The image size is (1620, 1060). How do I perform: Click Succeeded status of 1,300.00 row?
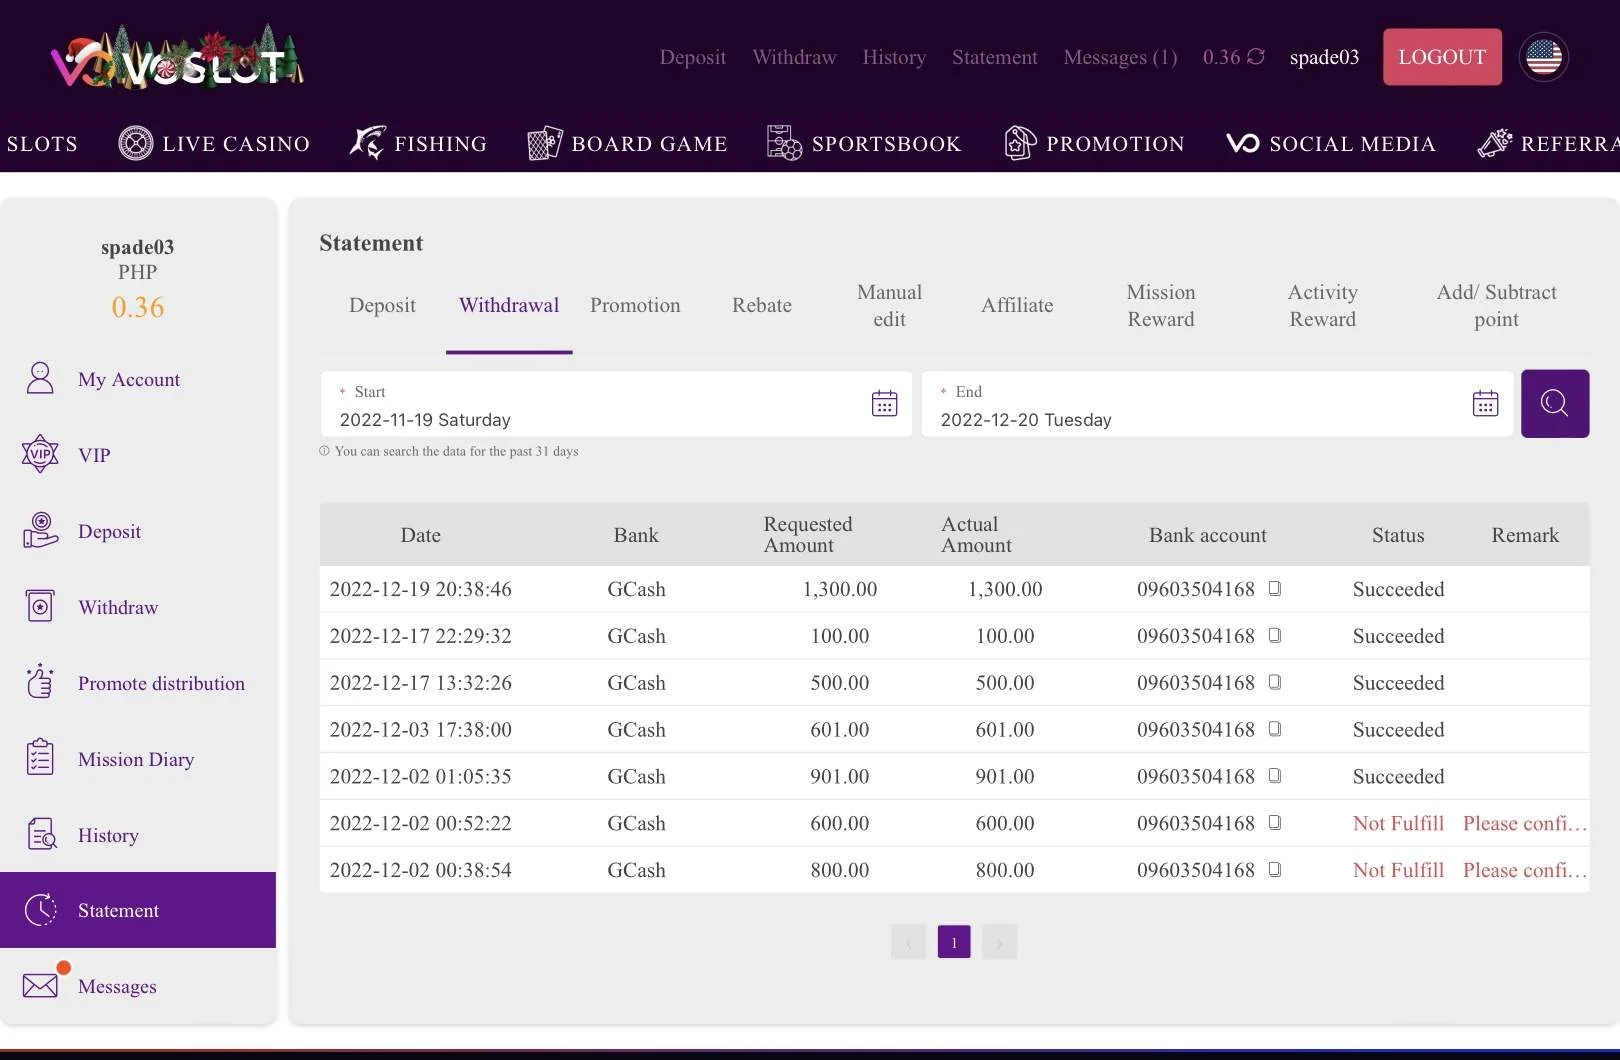point(1398,589)
